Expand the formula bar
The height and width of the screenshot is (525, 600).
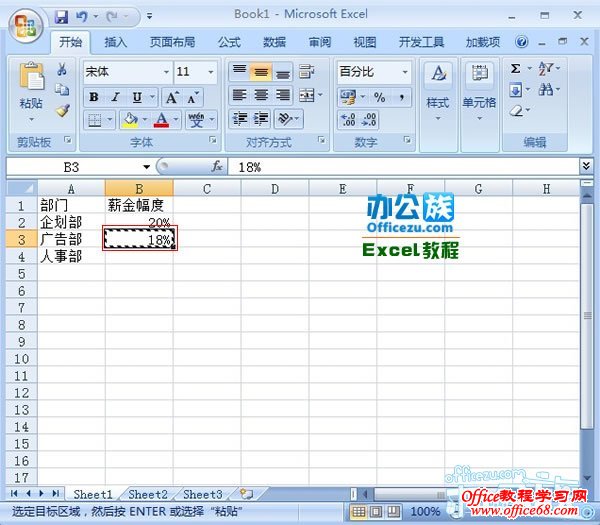pyautogui.click(x=586, y=166)
